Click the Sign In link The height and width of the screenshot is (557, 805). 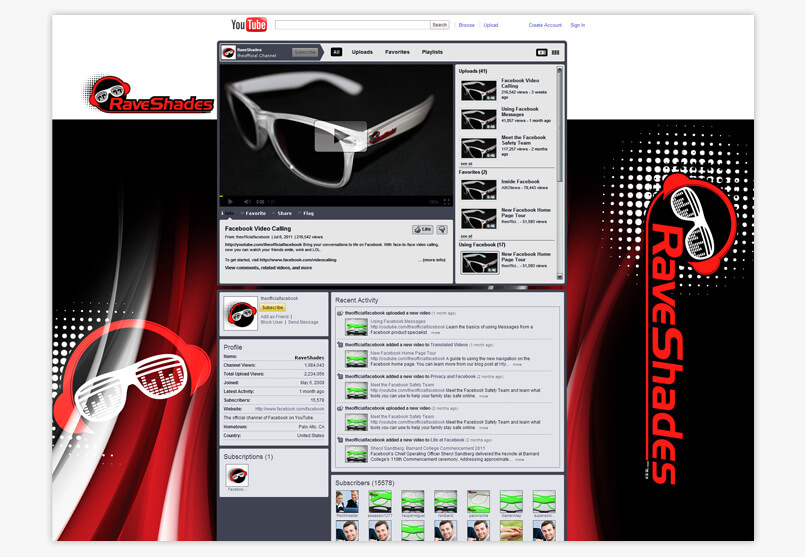[577, 25]
